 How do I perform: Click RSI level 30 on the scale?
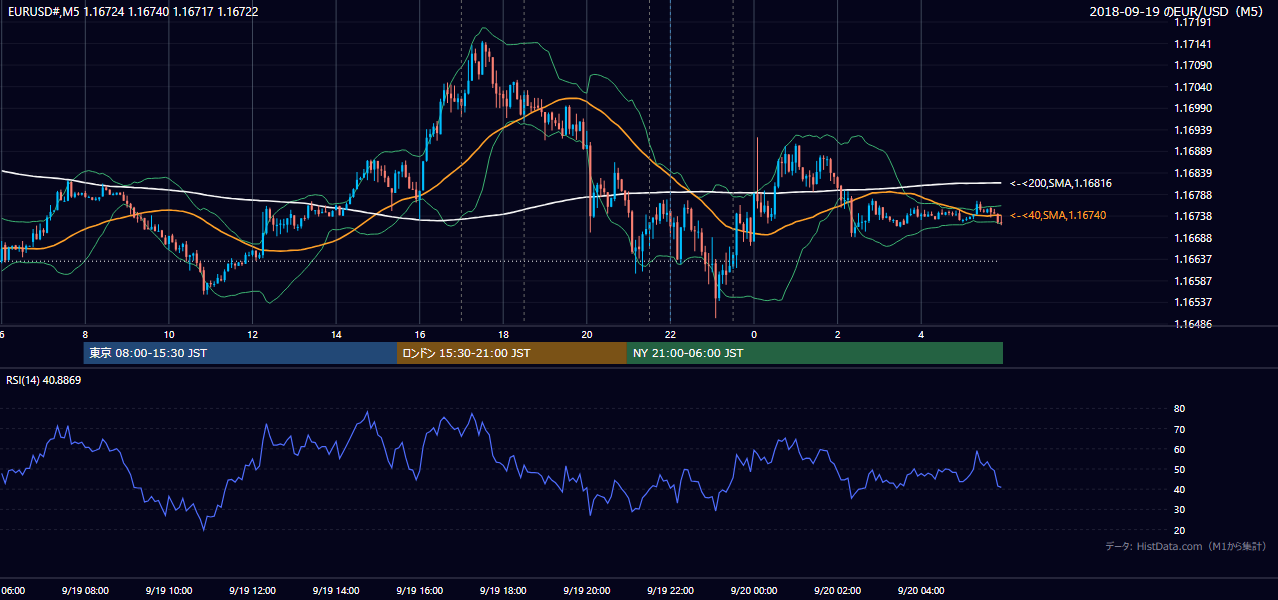[x=1179, y=510]
